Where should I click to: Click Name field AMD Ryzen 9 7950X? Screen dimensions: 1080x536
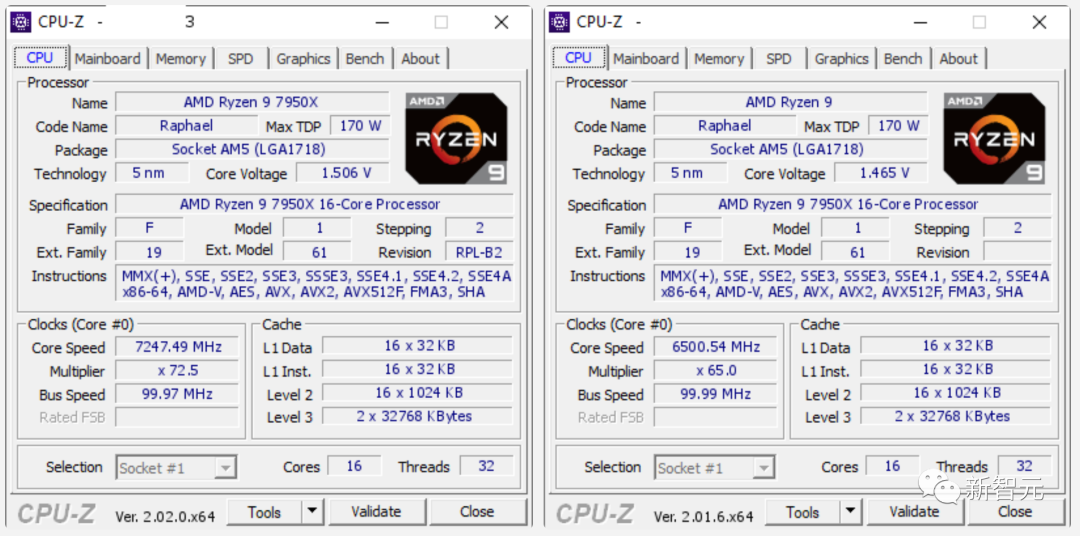pos(251,102)
